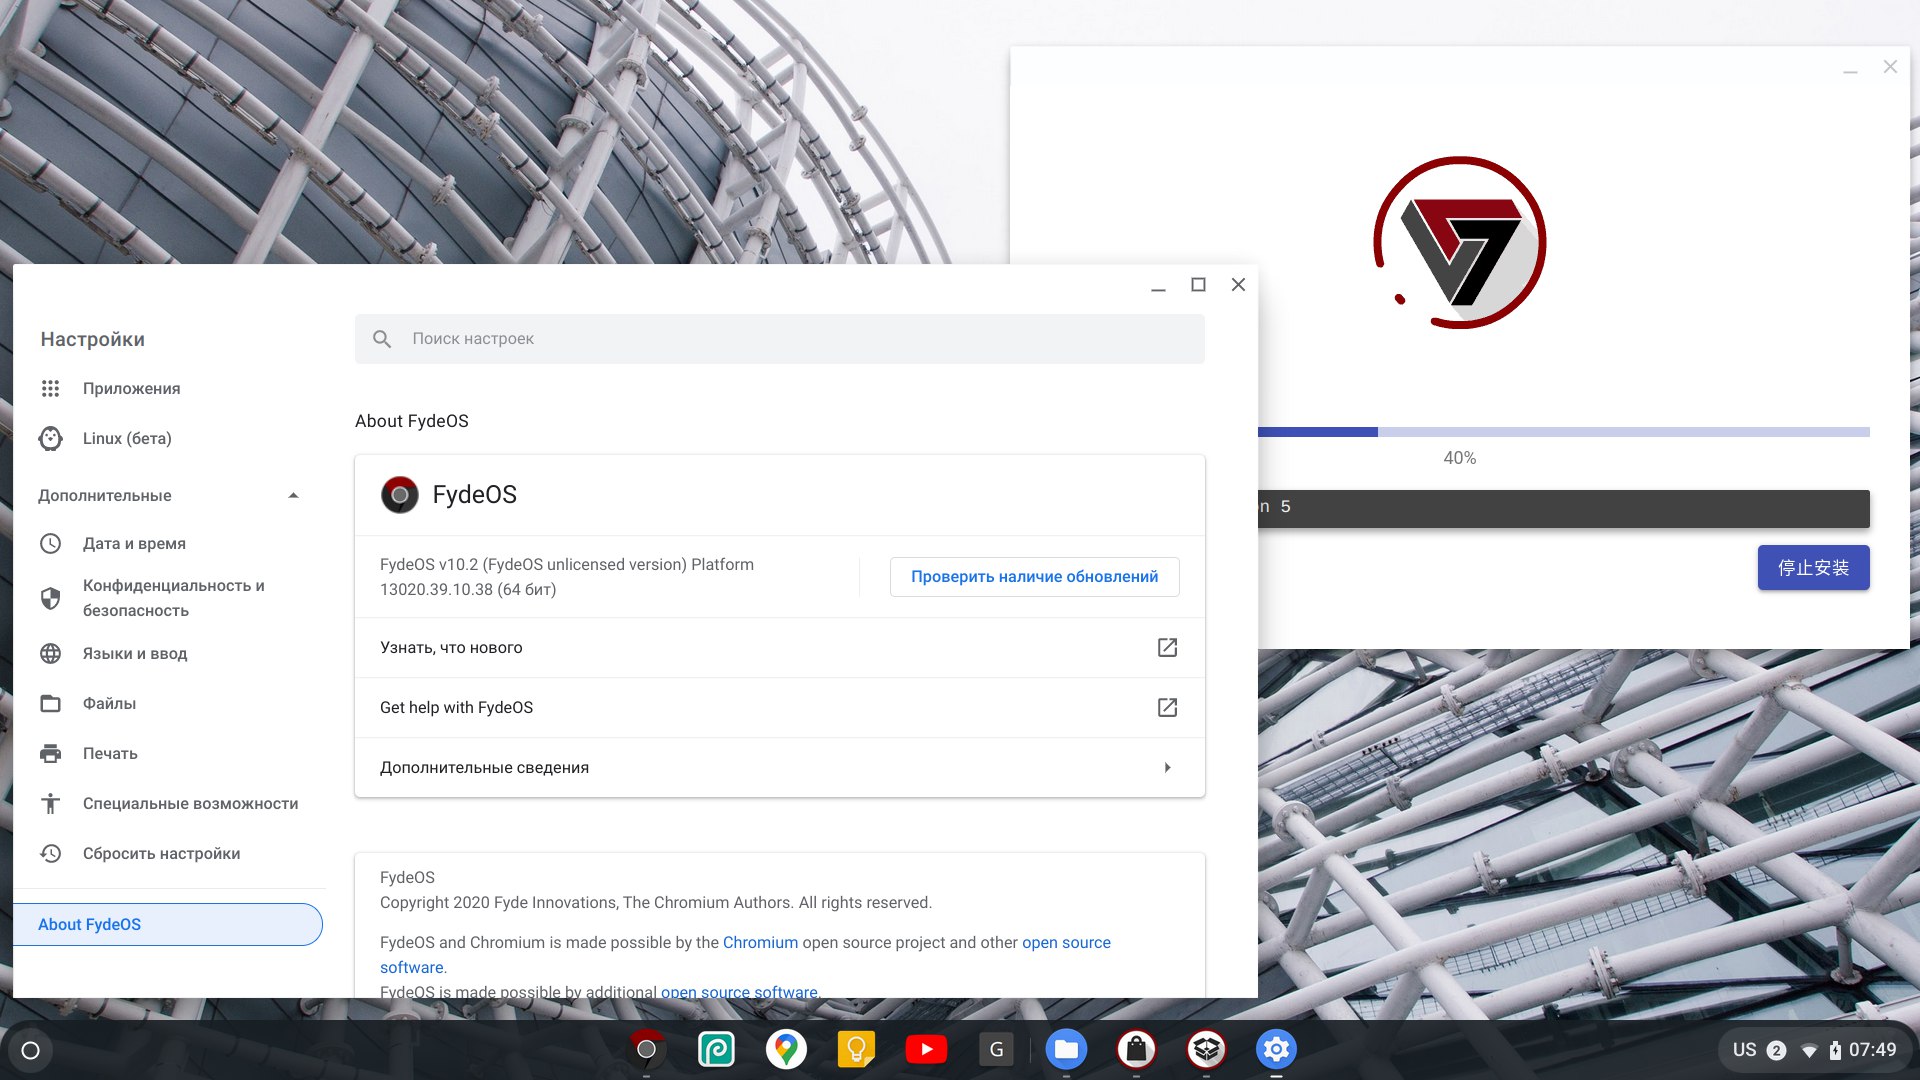This screenshot has height=1080, width=1920.
Task: Click the shield icon for privacy settings
Action: click(50, 598)
